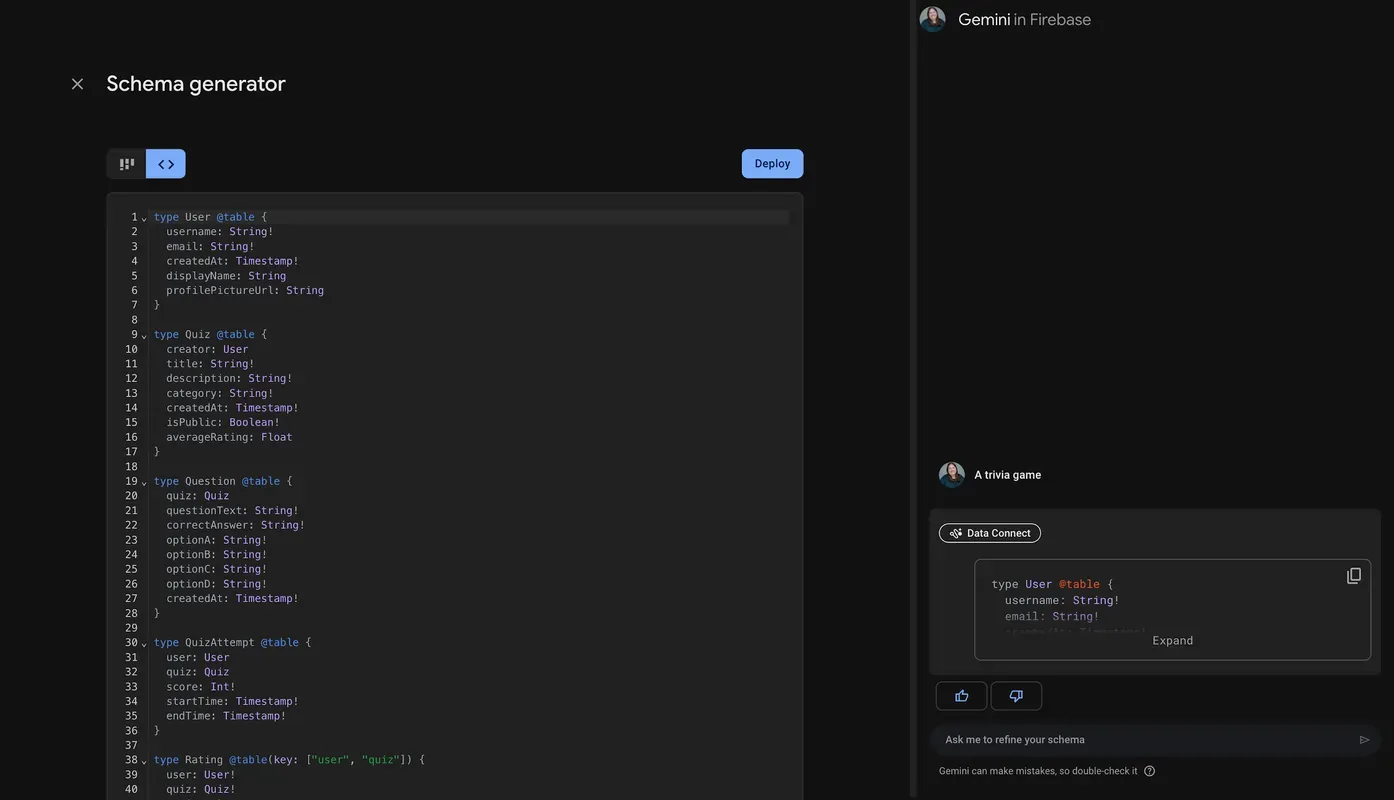
Task: Expand the collapsed code snippet in chat
Action: coord(1173,641)
